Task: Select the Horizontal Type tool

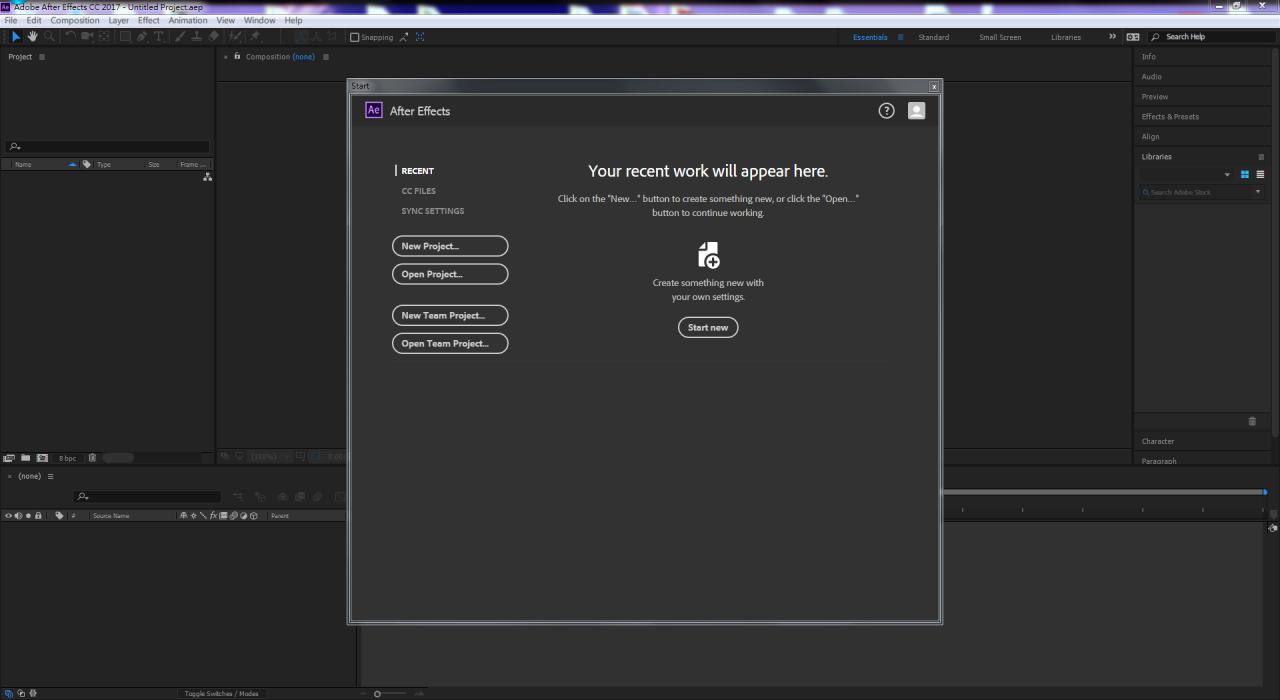Action: coord(158,37)
